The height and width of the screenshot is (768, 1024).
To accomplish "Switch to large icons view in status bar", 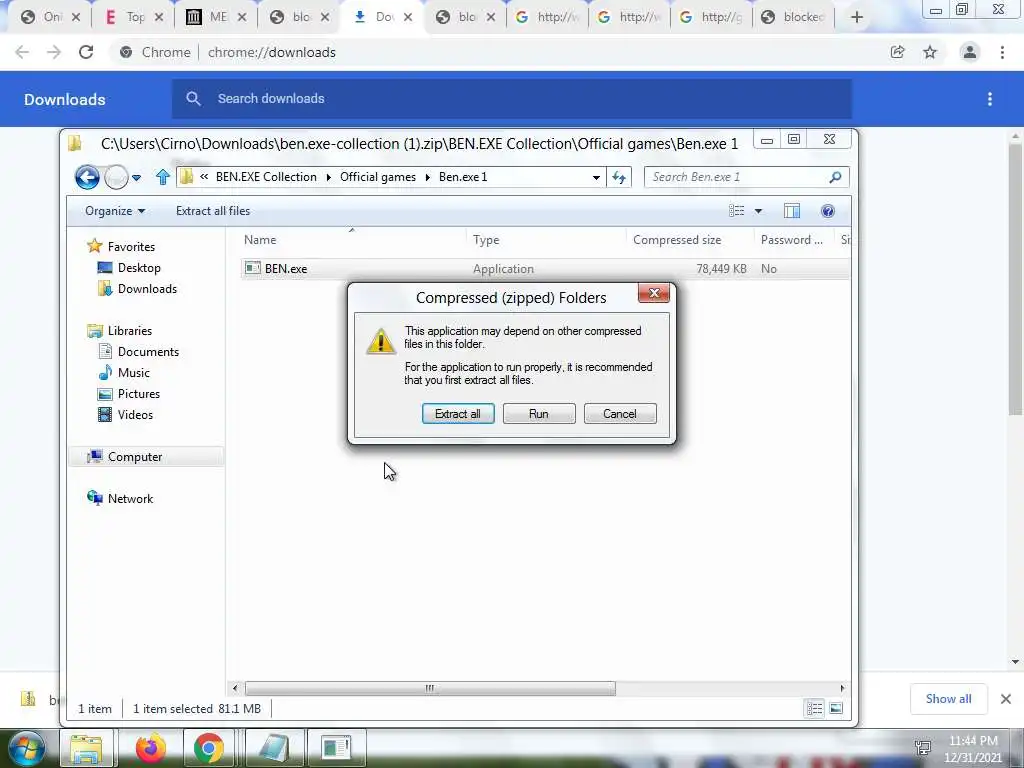I will (x=836, y=709).
